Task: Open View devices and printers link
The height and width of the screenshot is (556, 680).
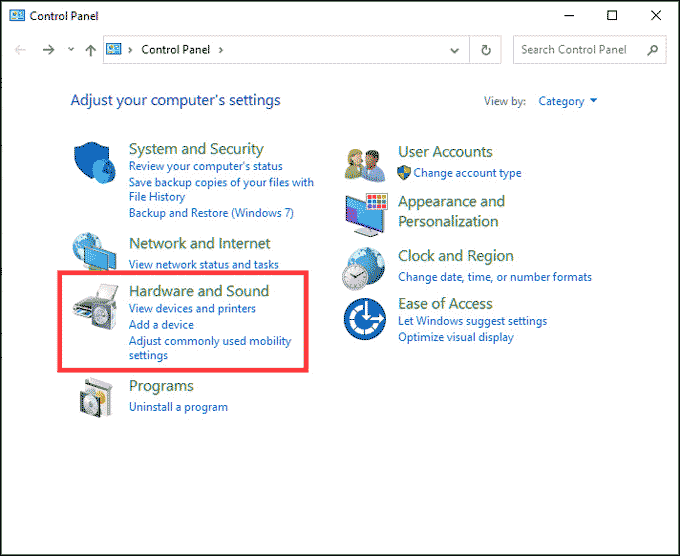Action: point(192,309)
